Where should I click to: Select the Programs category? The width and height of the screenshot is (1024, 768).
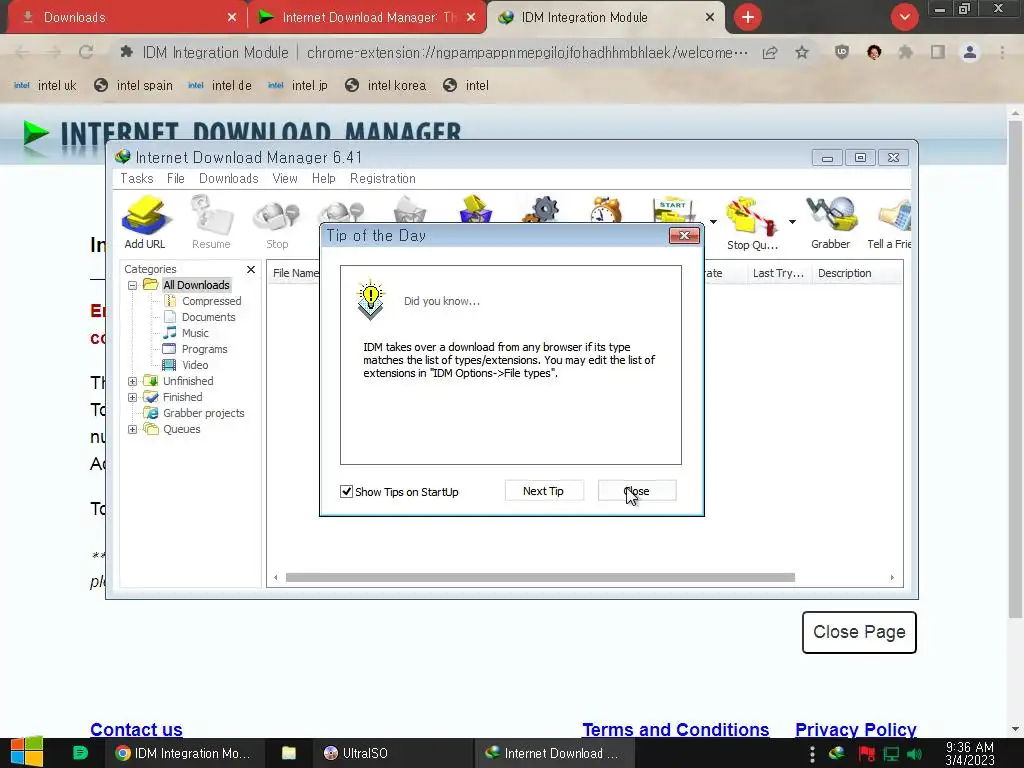(x=204, y=349)
